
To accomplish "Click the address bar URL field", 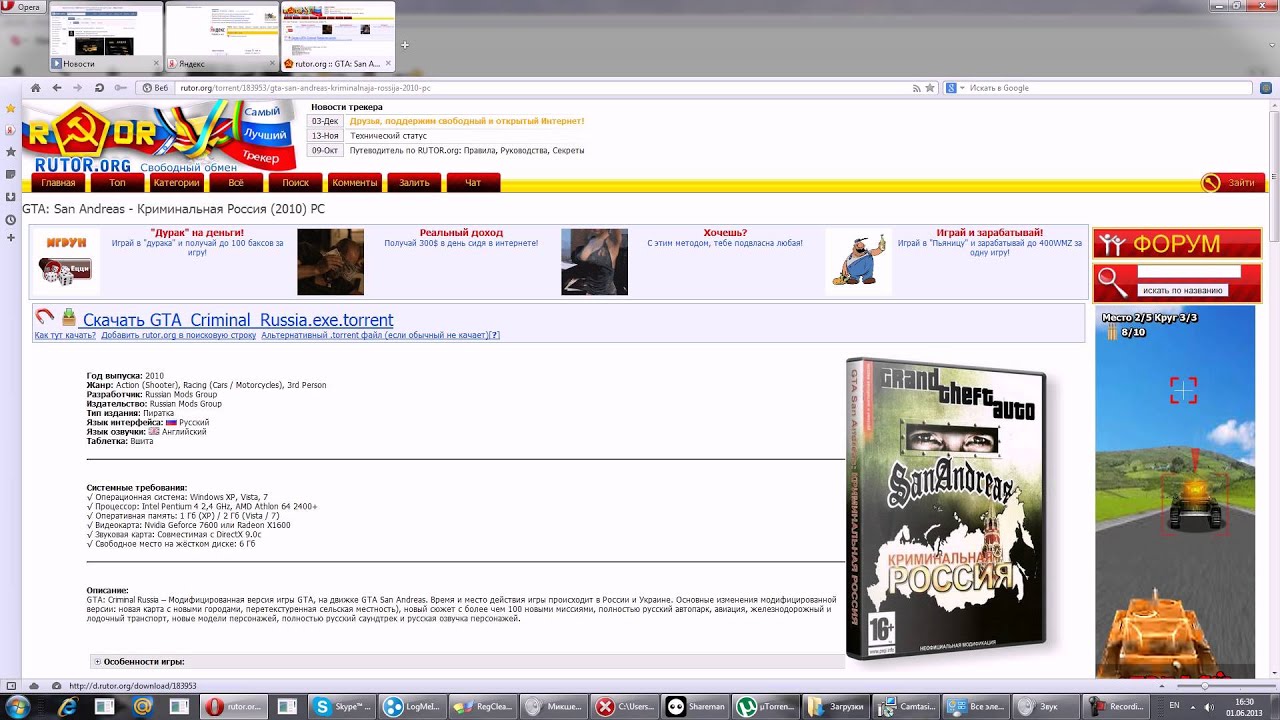I will tap(540, 88).
